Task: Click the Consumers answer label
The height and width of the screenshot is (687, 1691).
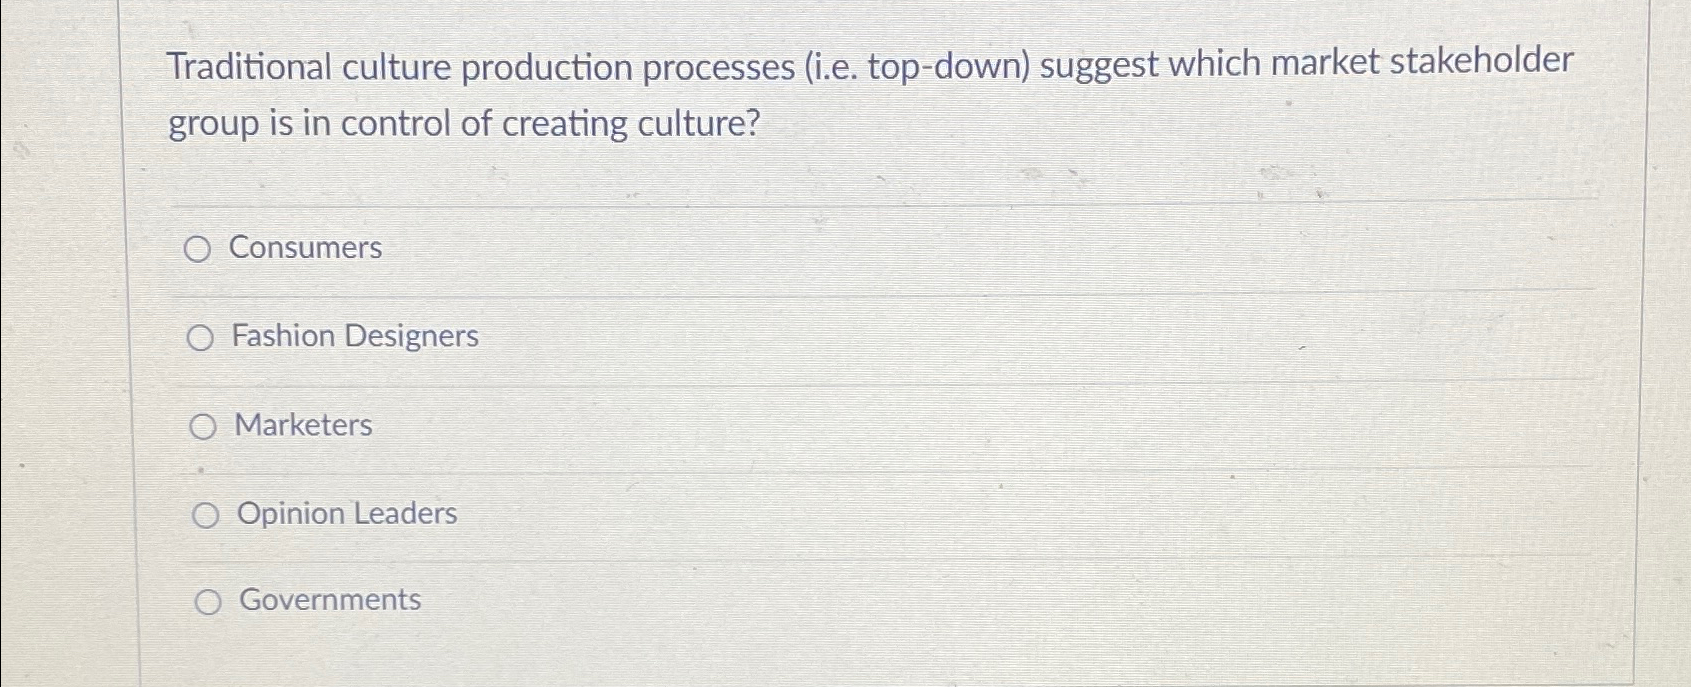Action: click(306, 249)
